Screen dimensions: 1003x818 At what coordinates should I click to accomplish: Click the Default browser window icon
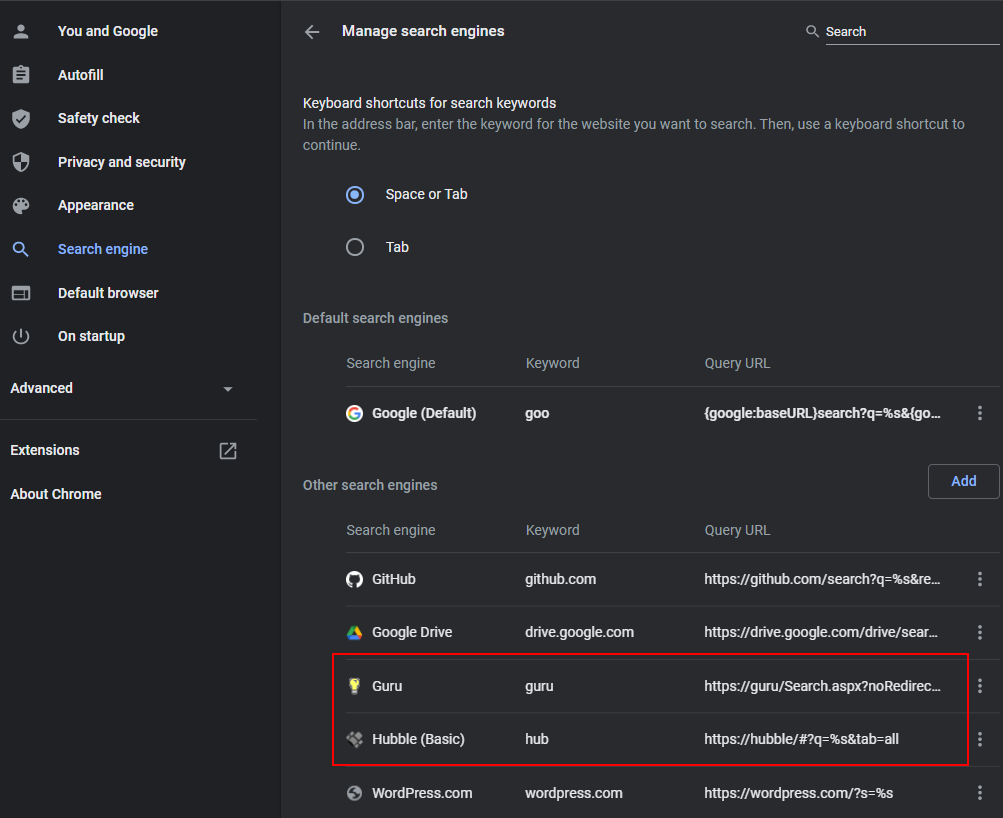point(21,293)
